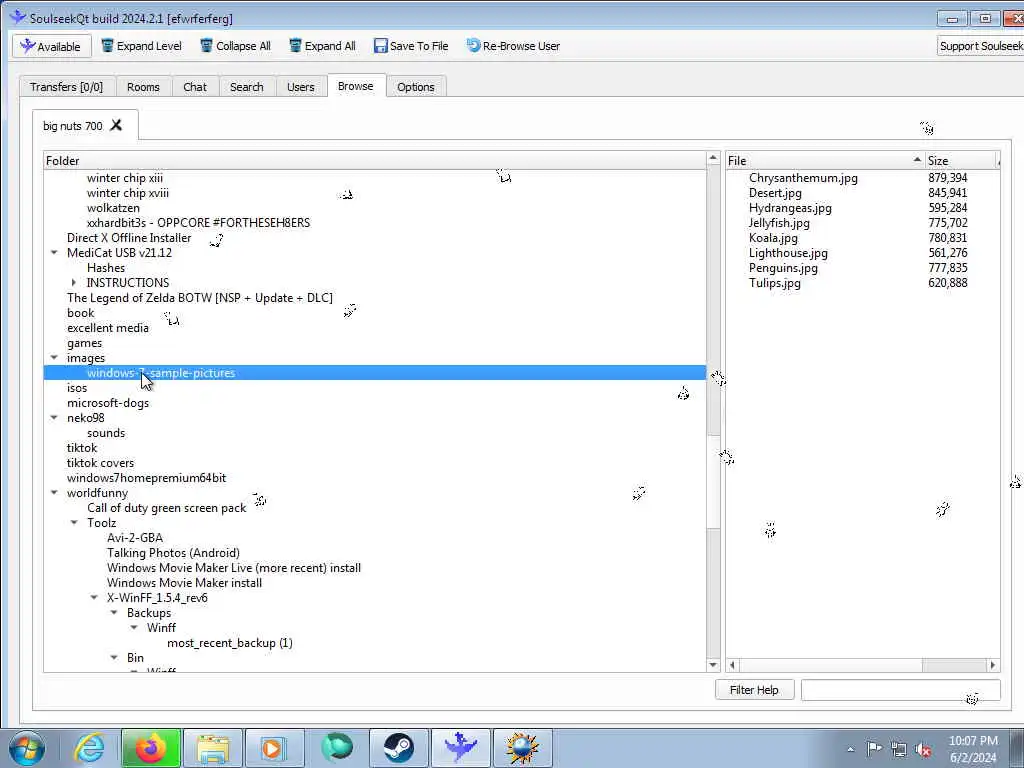This screenshot has height=768, width=1024.
Task: Click file list horizontal scrollbar right arrow
Action: (x=993, y=665)
